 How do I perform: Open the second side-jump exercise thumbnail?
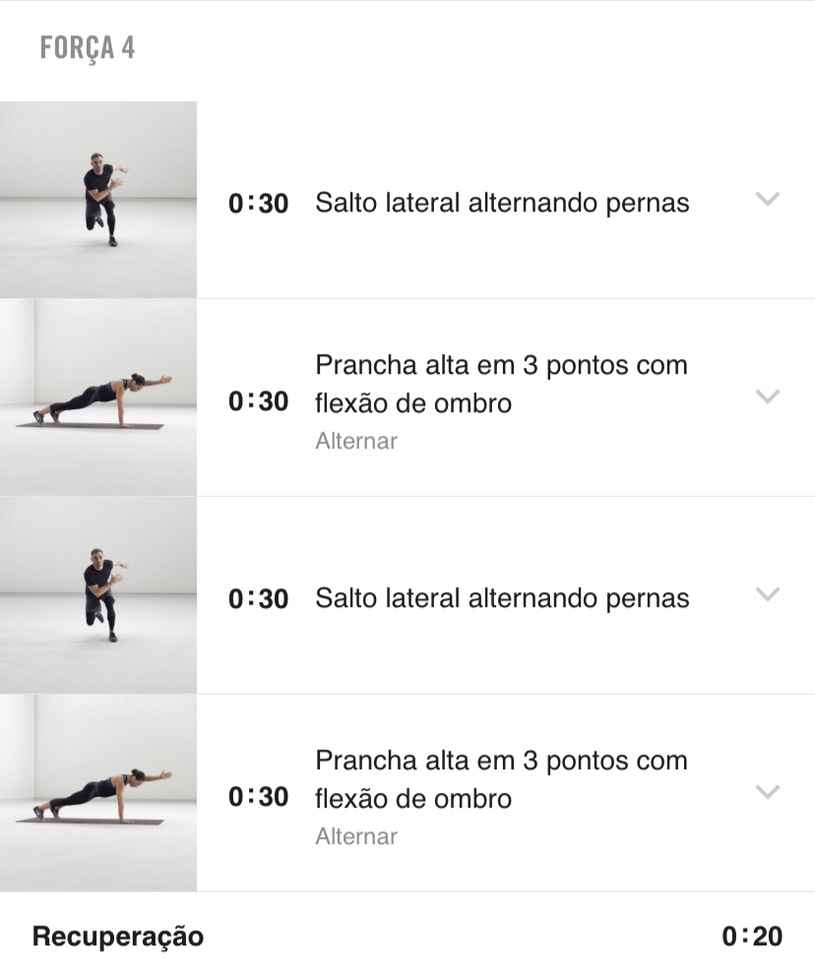pos(98,595)
